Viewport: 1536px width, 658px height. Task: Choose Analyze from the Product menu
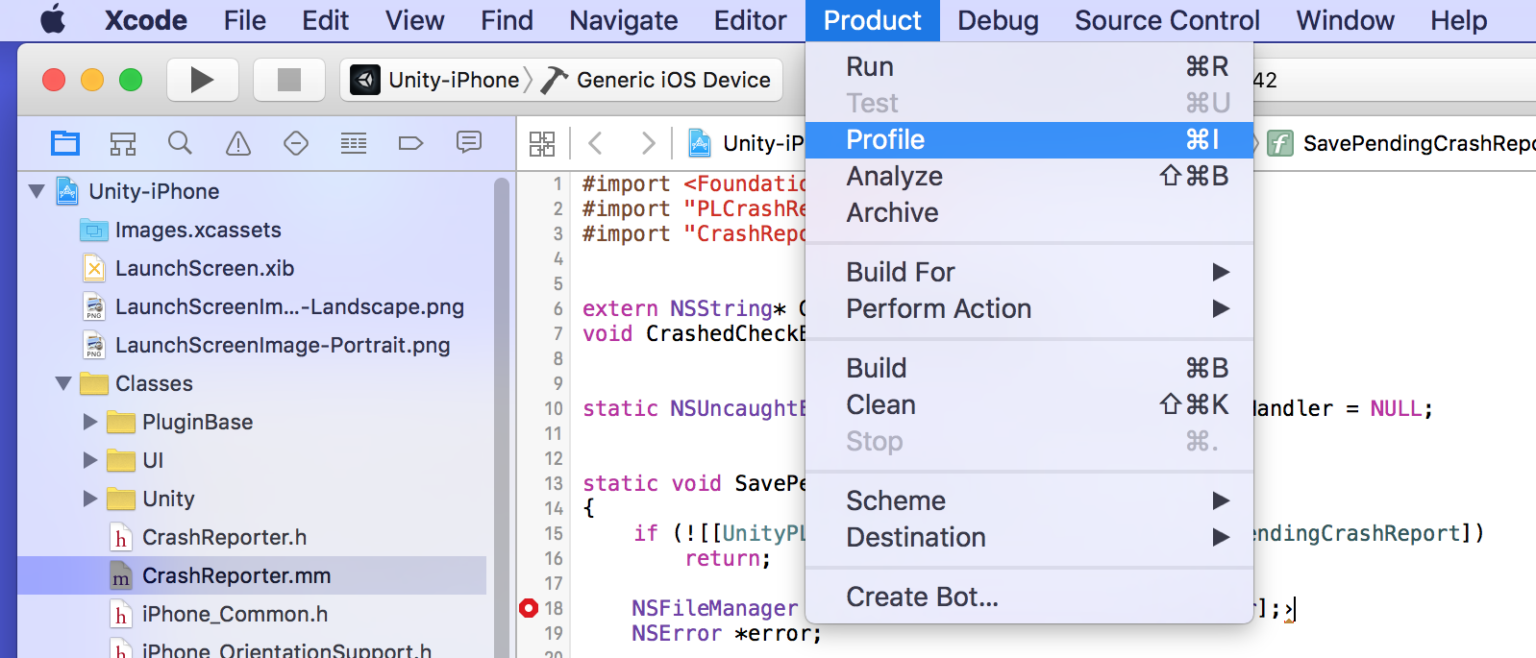coord(1029,176)
